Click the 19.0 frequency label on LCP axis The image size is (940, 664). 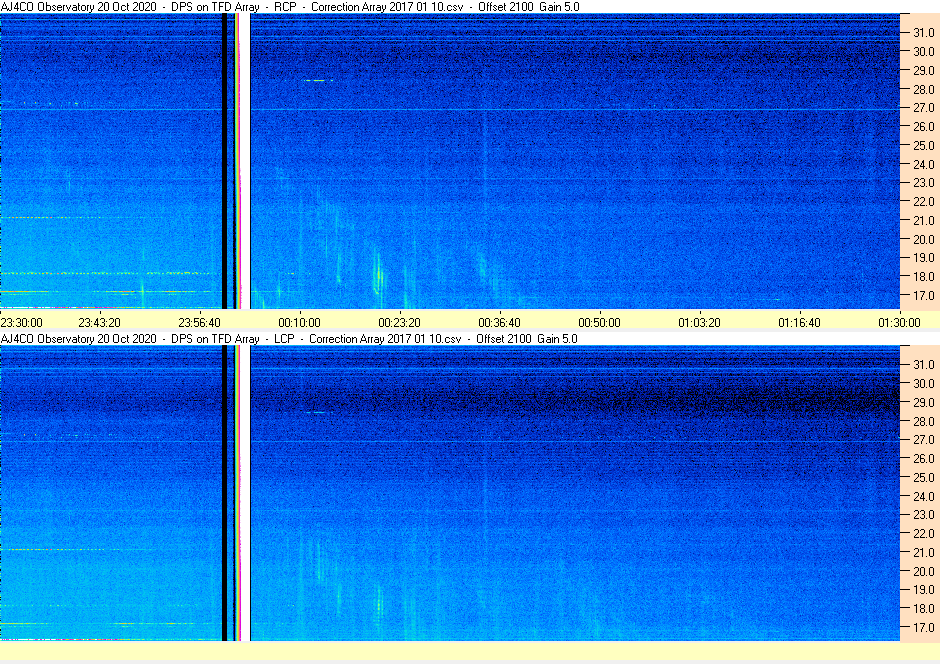click(x=924, y=590)
